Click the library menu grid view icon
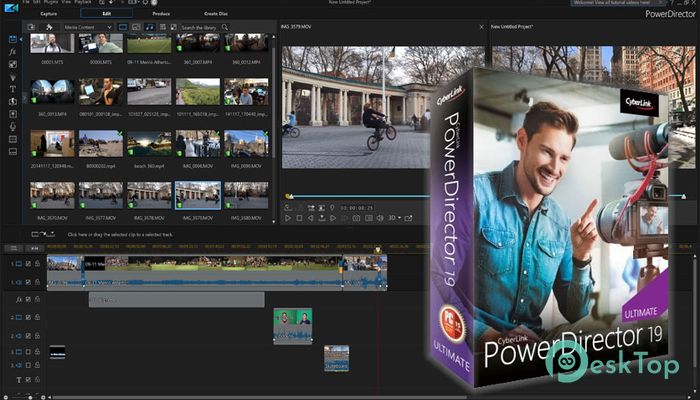700x400 pixels. point(163,27)
